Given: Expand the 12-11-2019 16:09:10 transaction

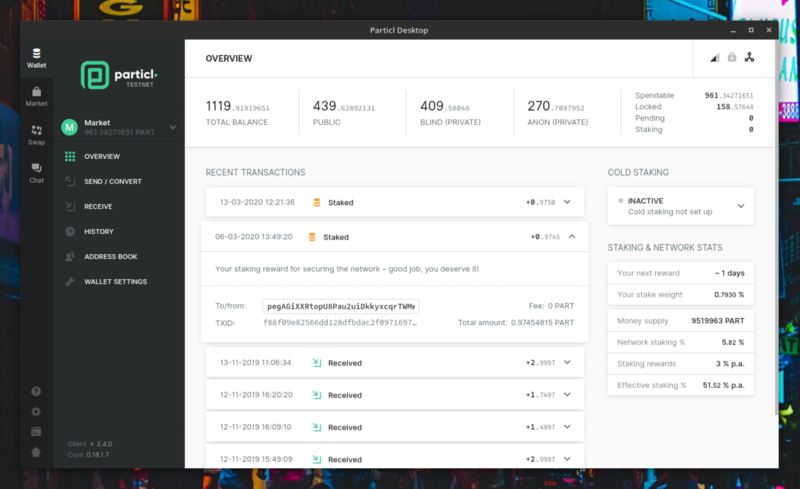Looking at the screenshot, I should point(567,427).
